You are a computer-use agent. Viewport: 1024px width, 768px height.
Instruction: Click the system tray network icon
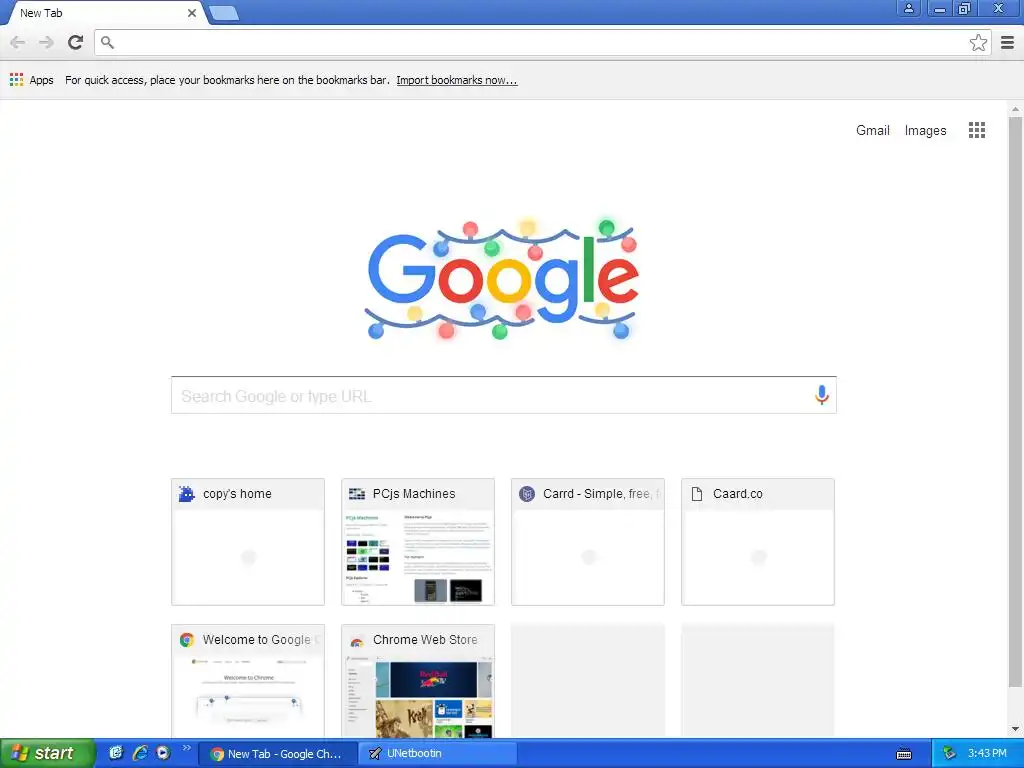(949, 754)
